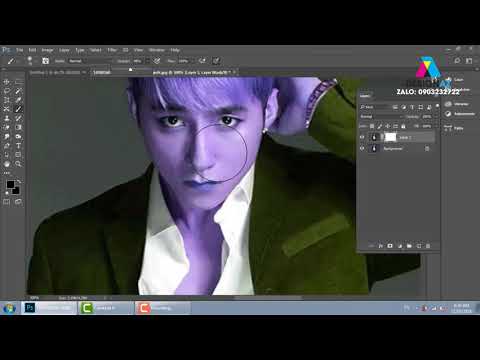This screenshot has height=360, width=480.
Task: Open the brush Opacity slider arrow
Action: click(148, 61)
